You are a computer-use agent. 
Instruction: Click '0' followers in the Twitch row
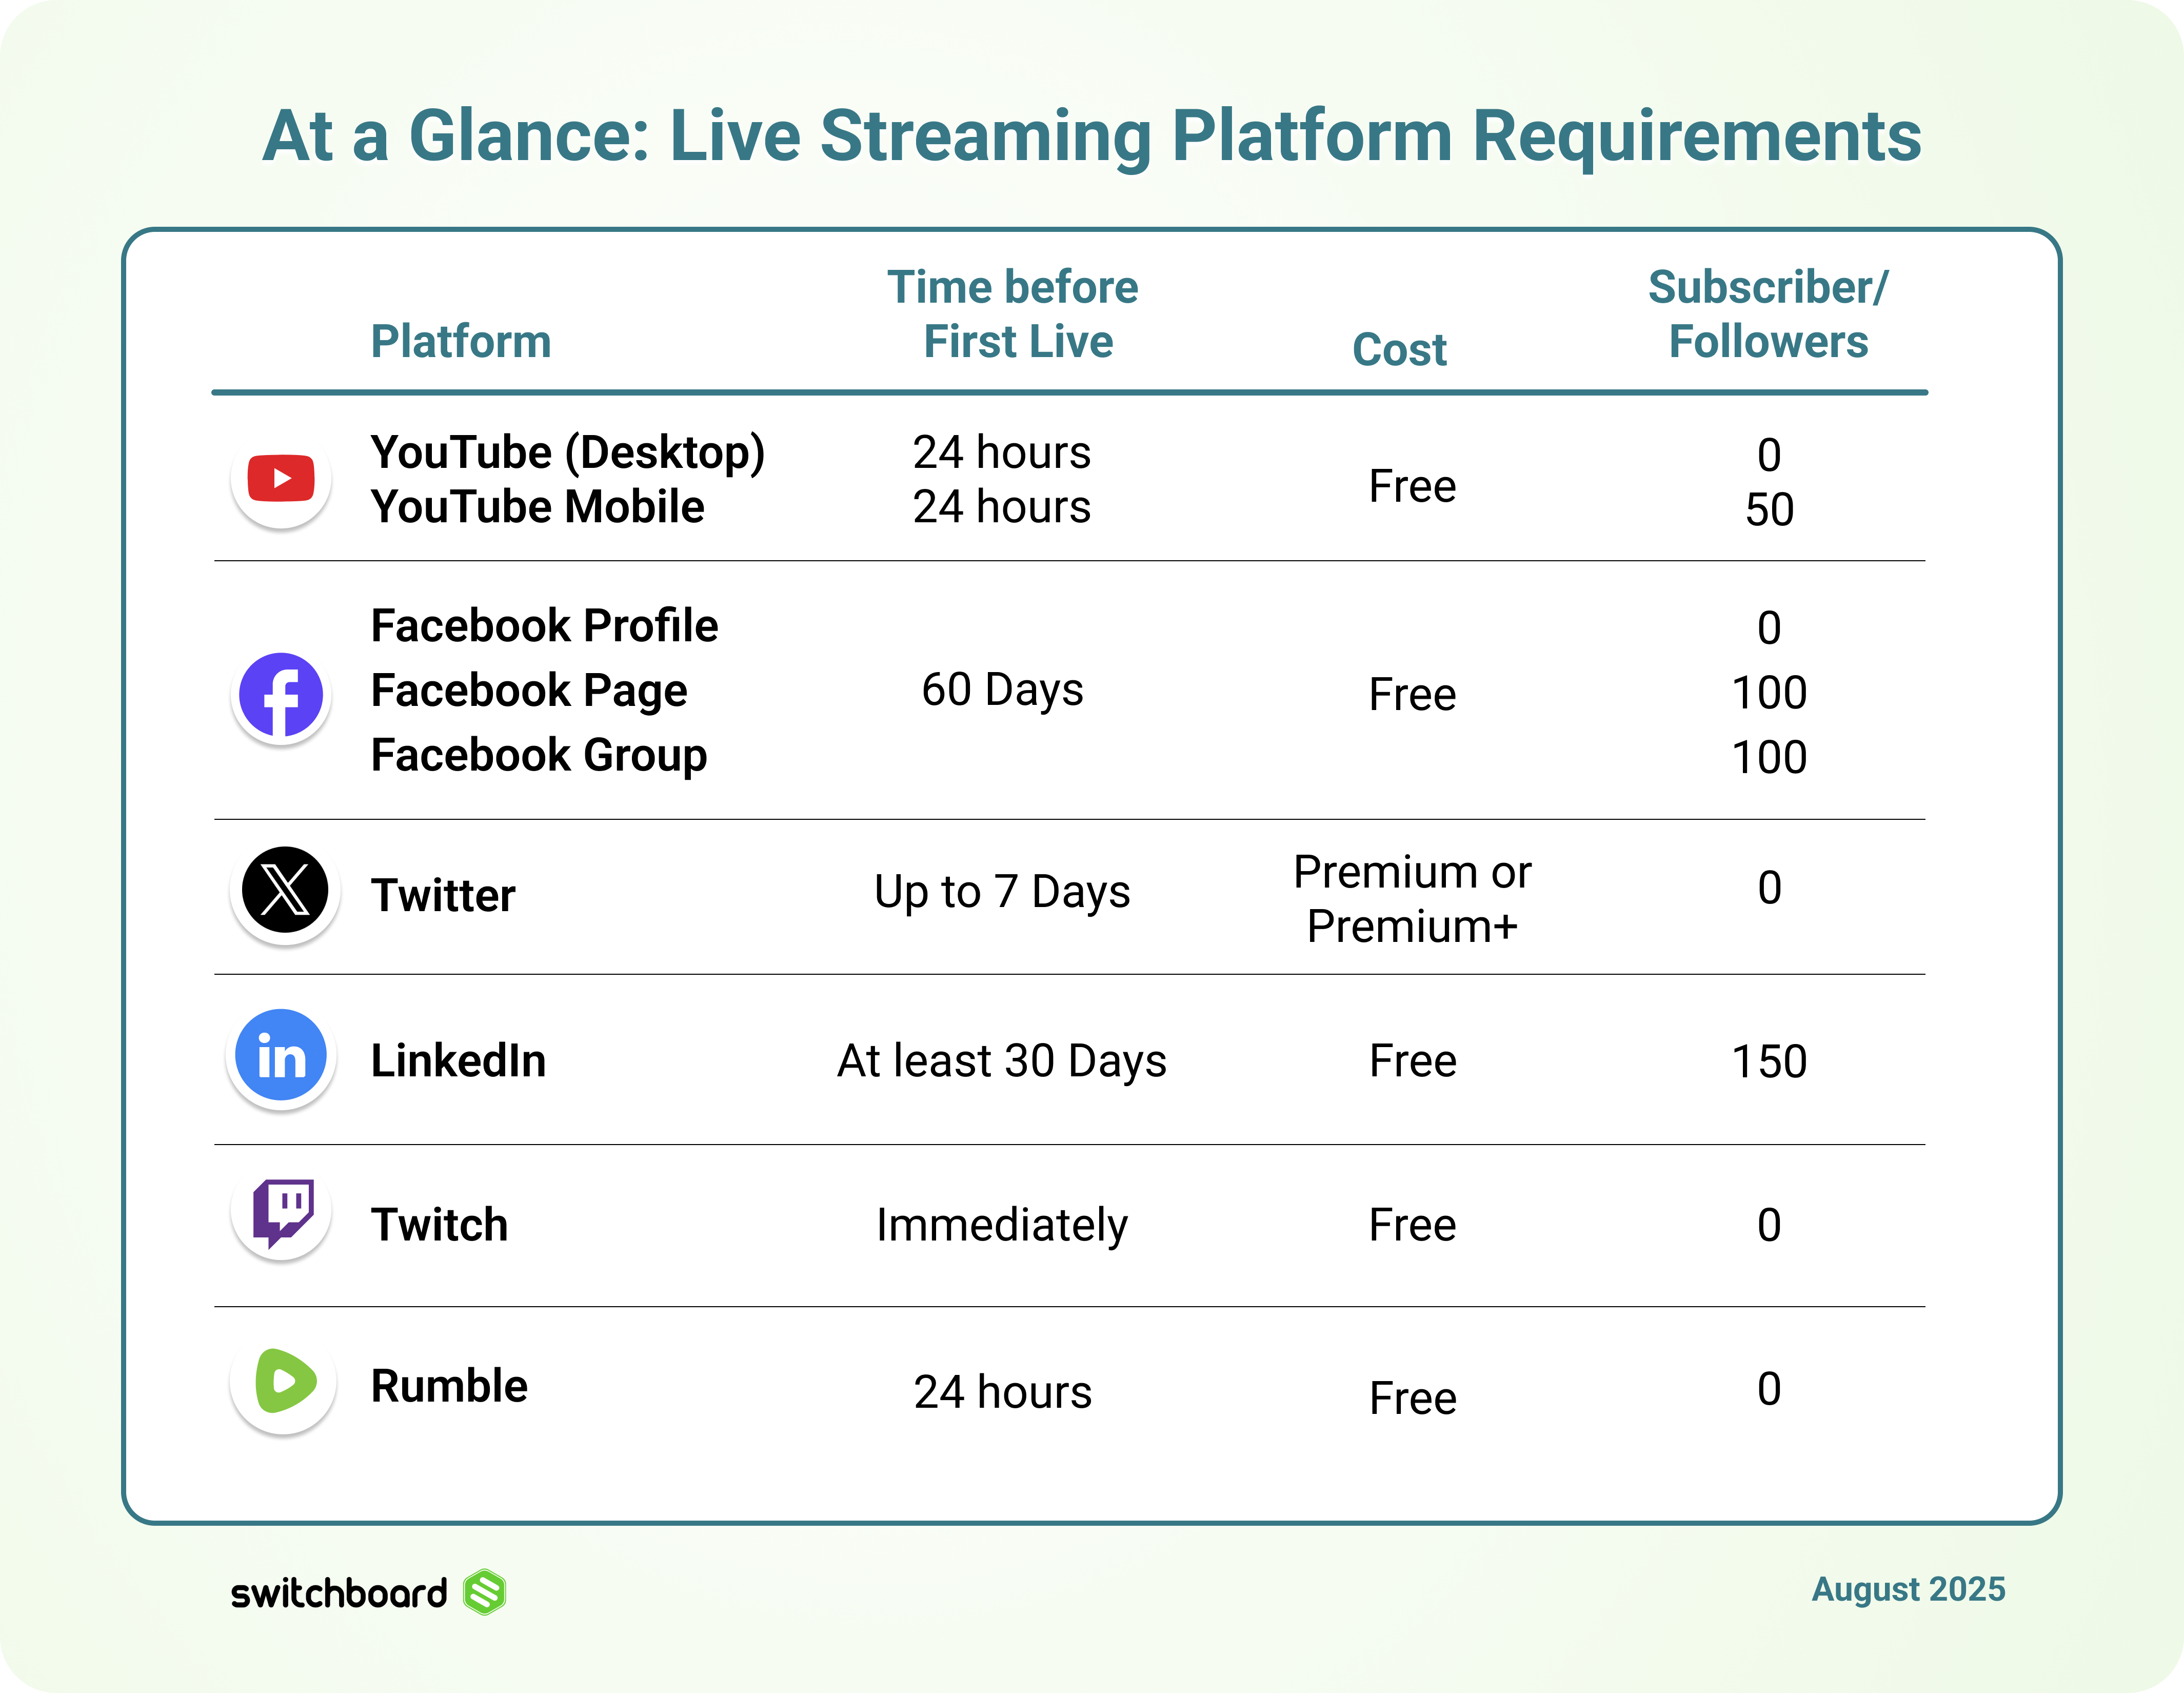[x=1769, y=1225]
